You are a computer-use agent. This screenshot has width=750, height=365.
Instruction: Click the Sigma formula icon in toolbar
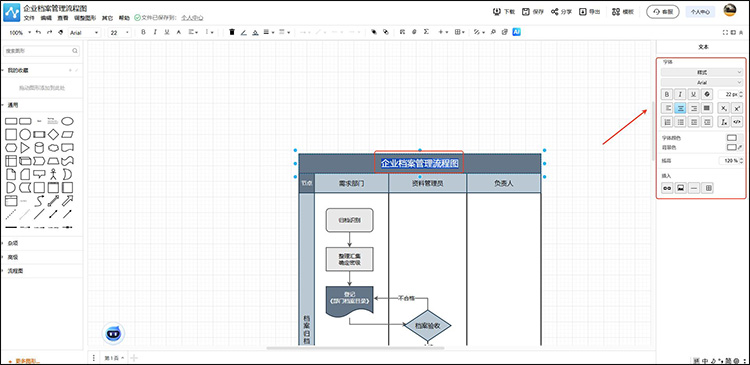[426, 32]
